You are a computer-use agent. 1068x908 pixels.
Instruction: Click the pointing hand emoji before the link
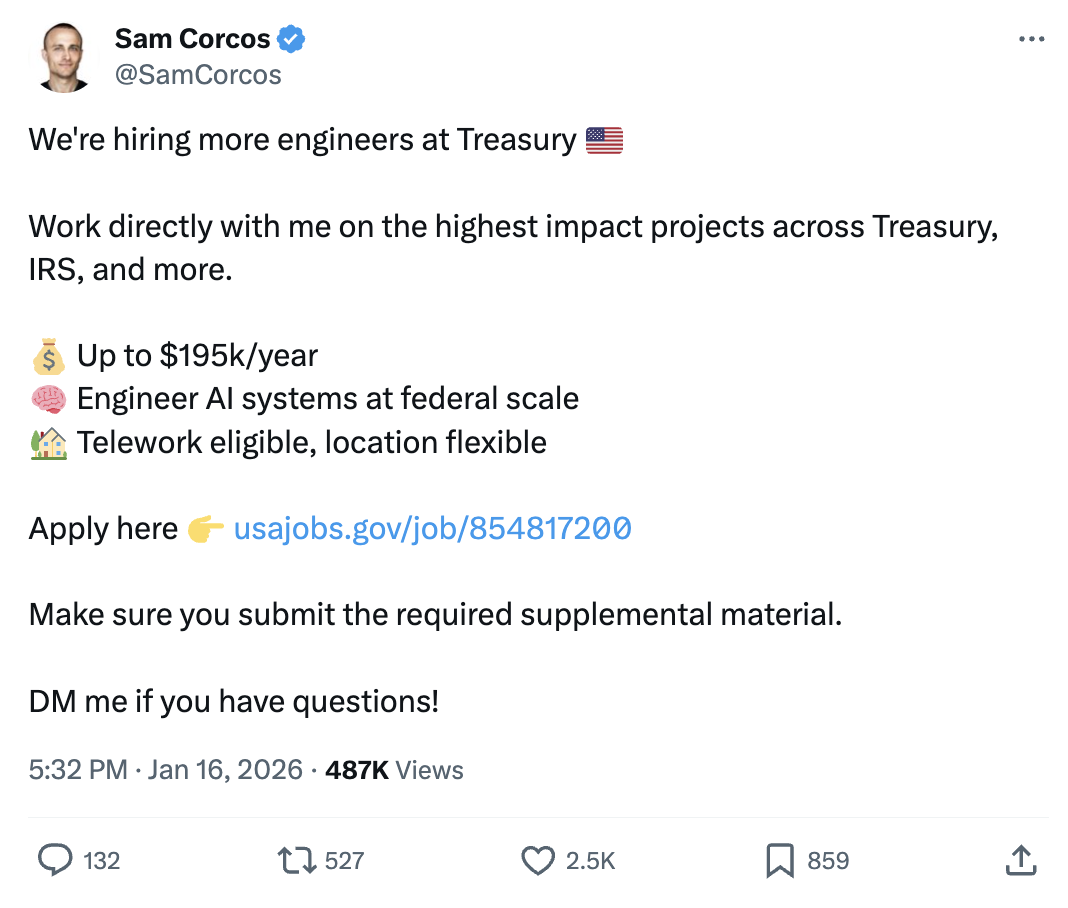(204, 528)
